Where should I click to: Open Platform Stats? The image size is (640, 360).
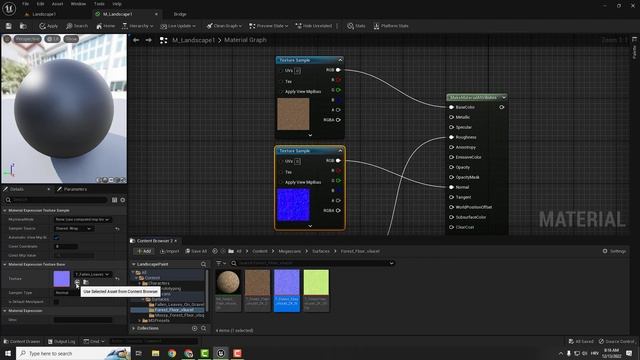coord(391,26)
